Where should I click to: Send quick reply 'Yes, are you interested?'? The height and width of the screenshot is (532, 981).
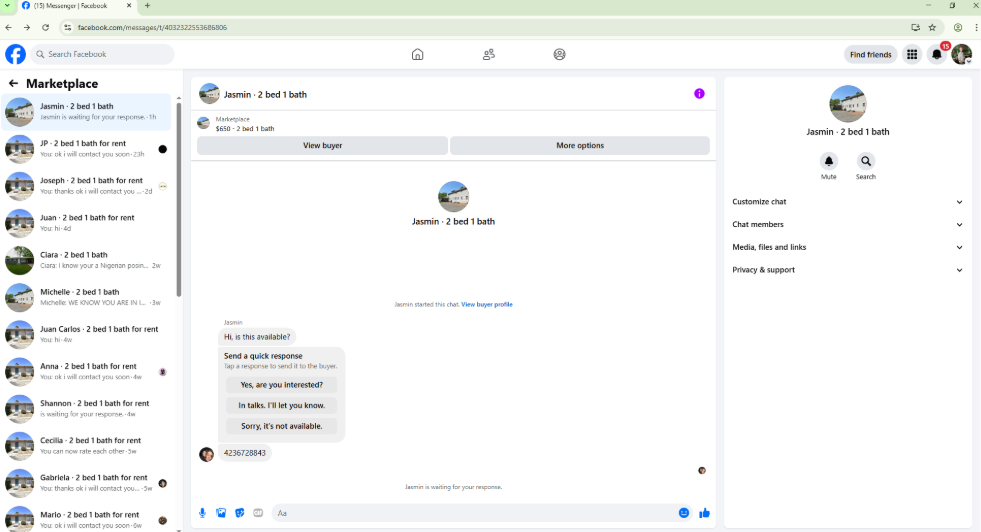click(x=282, y=385)
